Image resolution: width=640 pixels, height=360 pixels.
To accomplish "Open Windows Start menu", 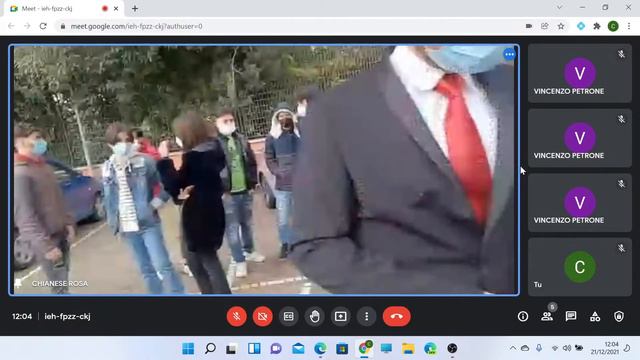I will point(188,349).
